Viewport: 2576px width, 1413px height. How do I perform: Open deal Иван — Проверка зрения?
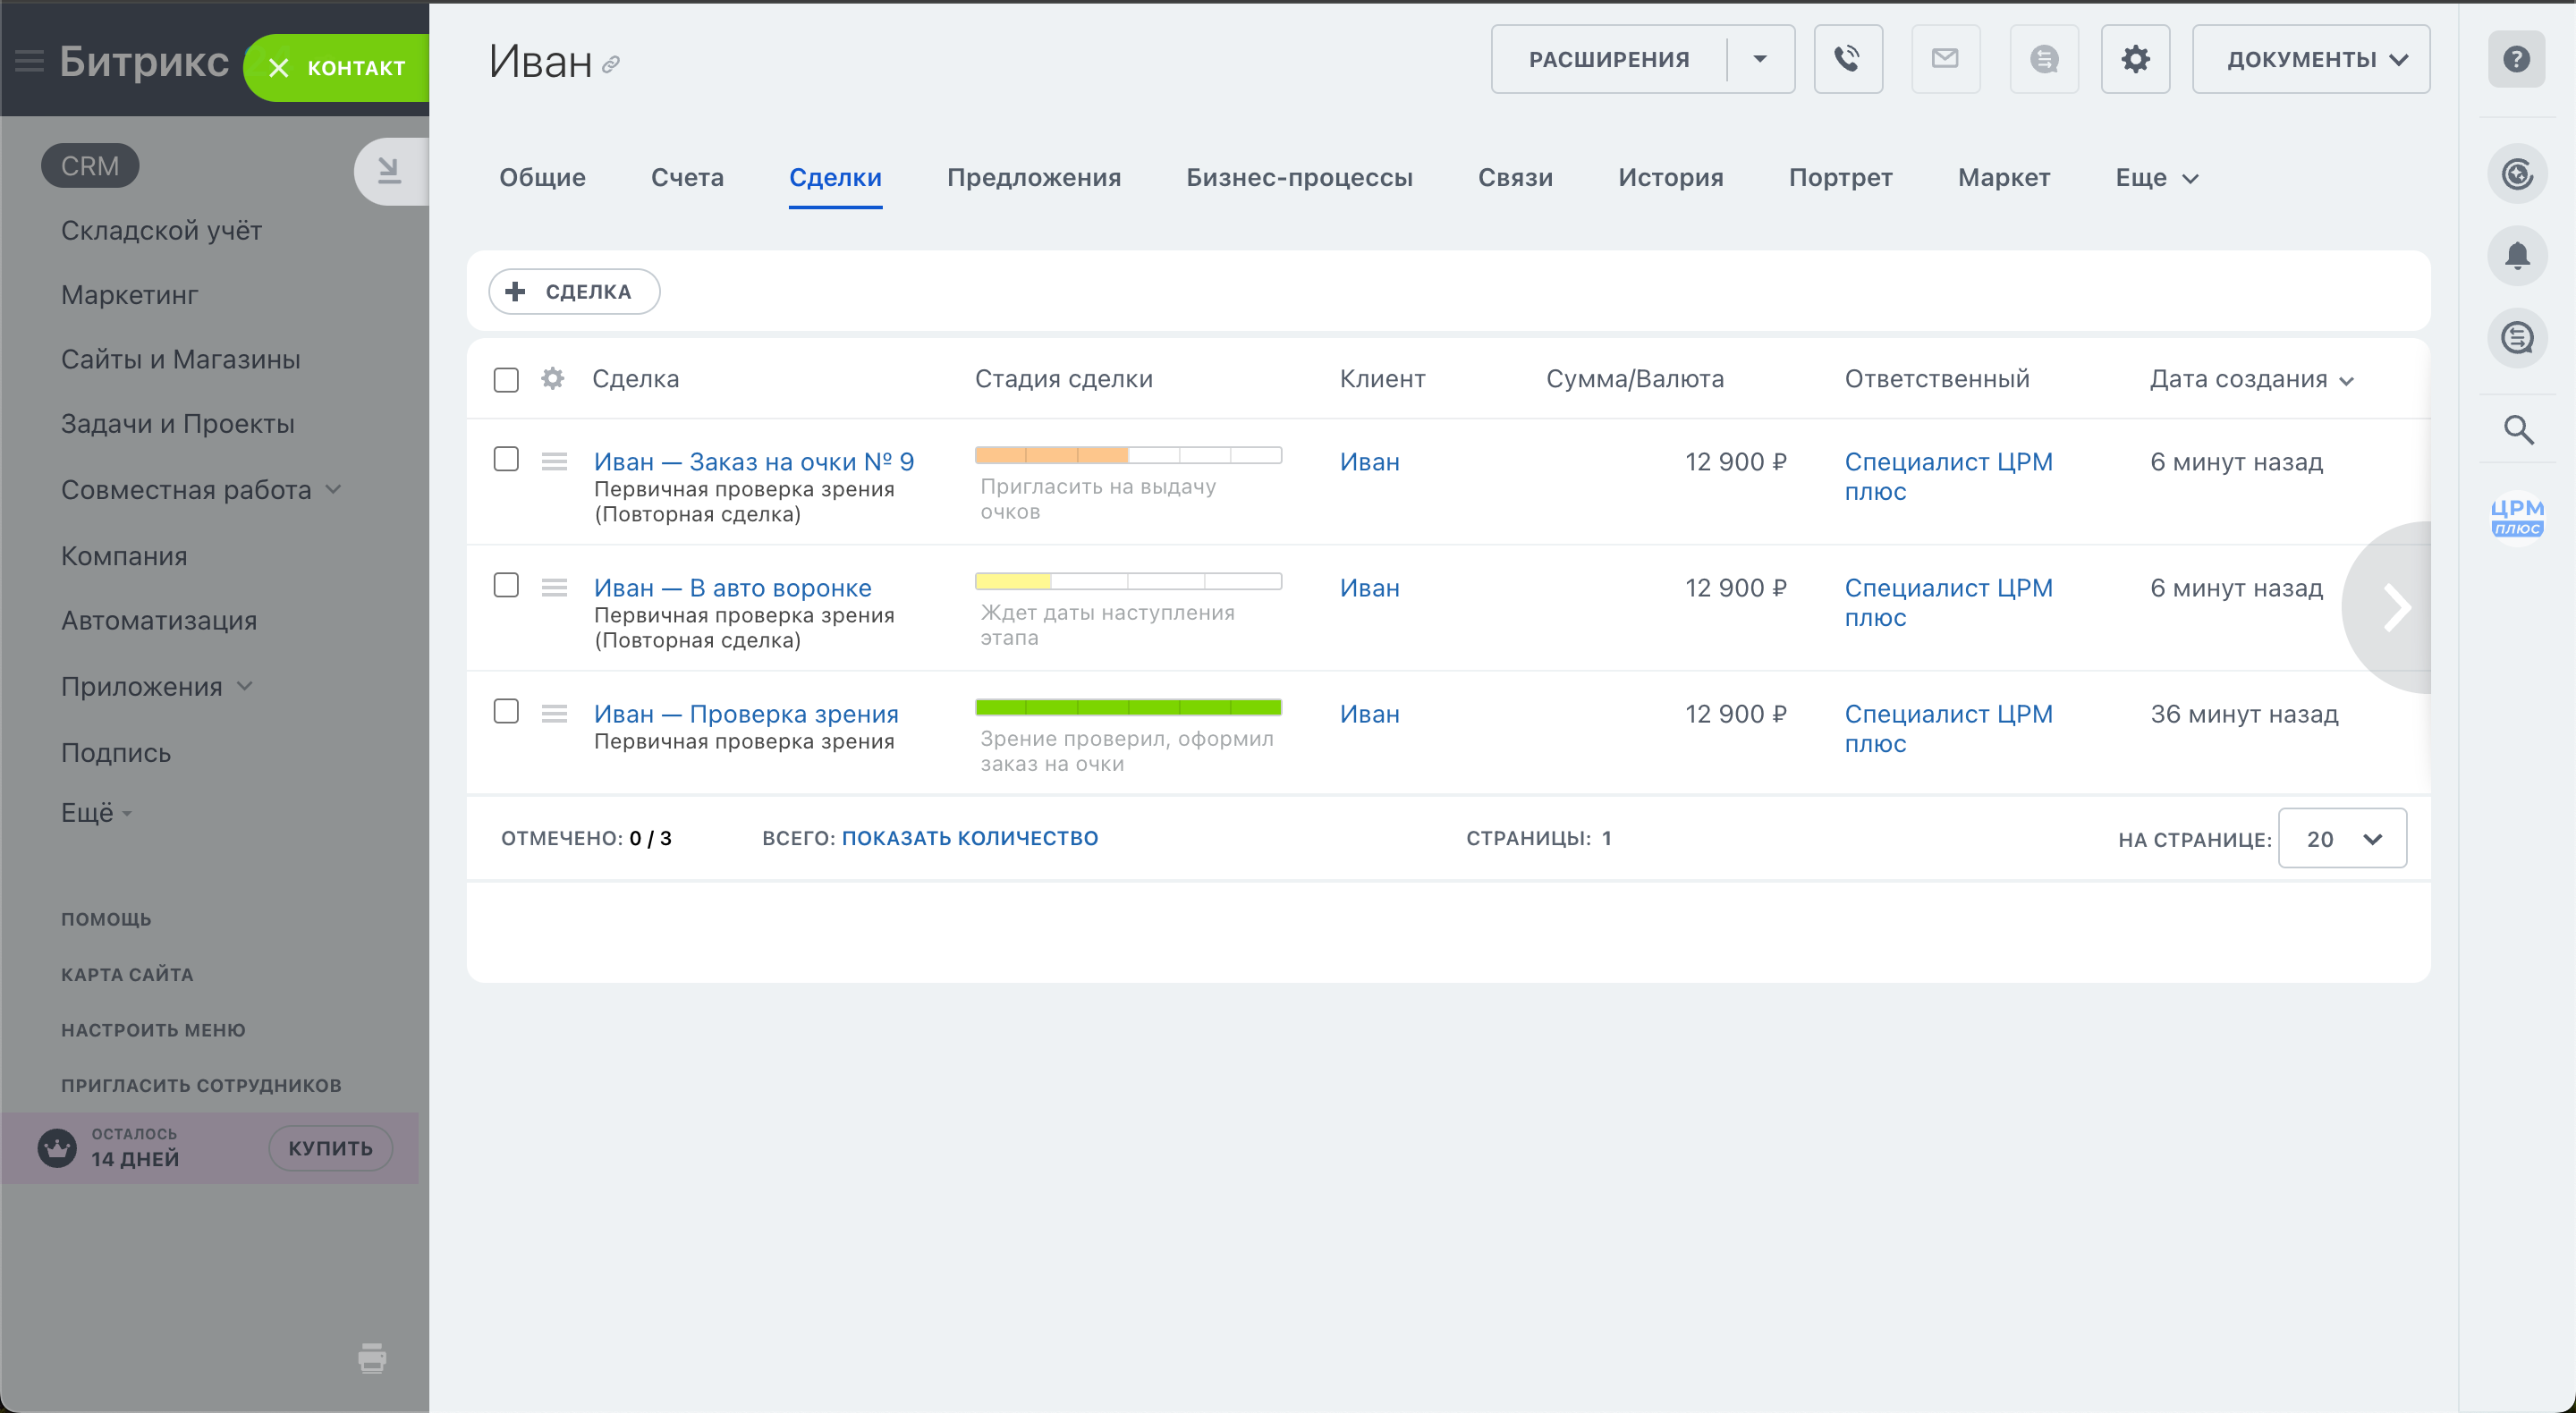(745, 714)
